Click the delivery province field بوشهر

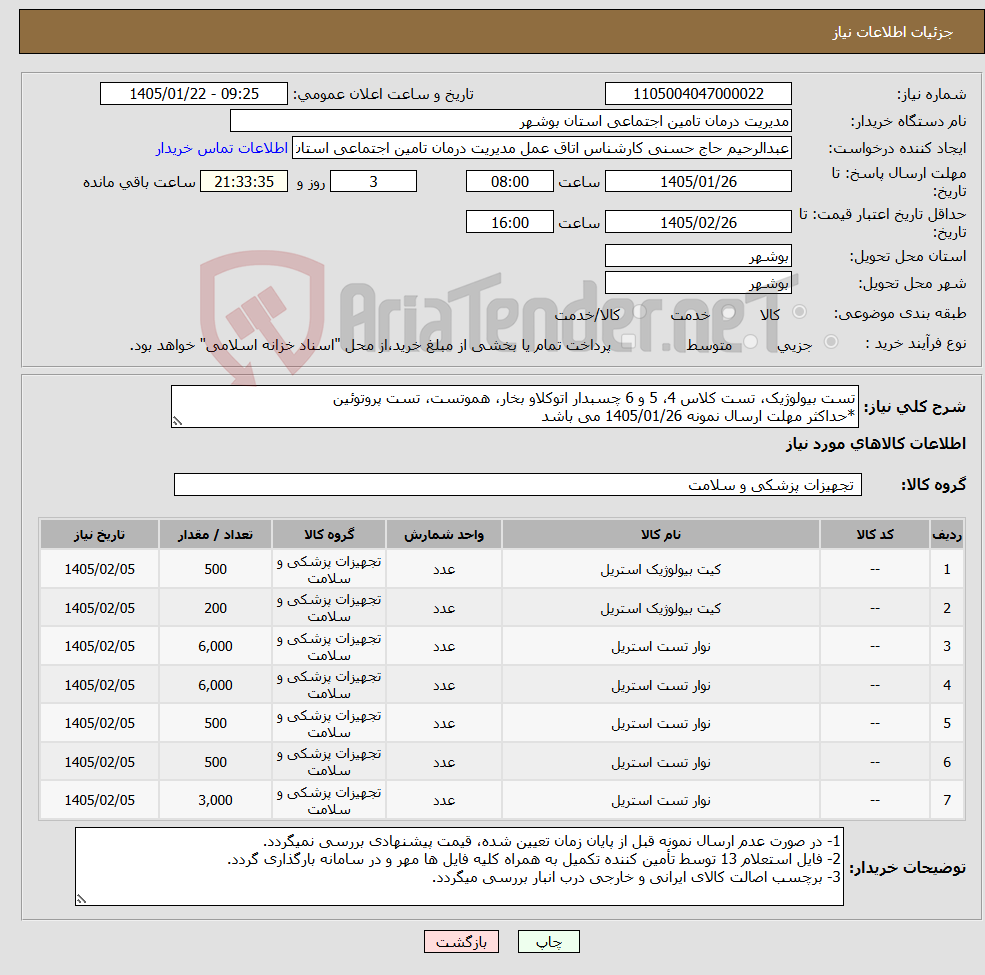click(x=698, y=256)
